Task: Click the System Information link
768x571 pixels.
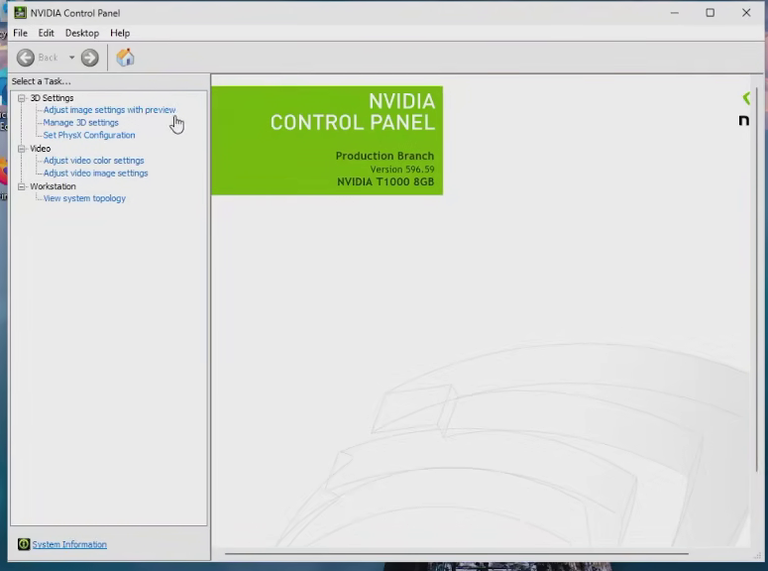Action: [70, 544]
